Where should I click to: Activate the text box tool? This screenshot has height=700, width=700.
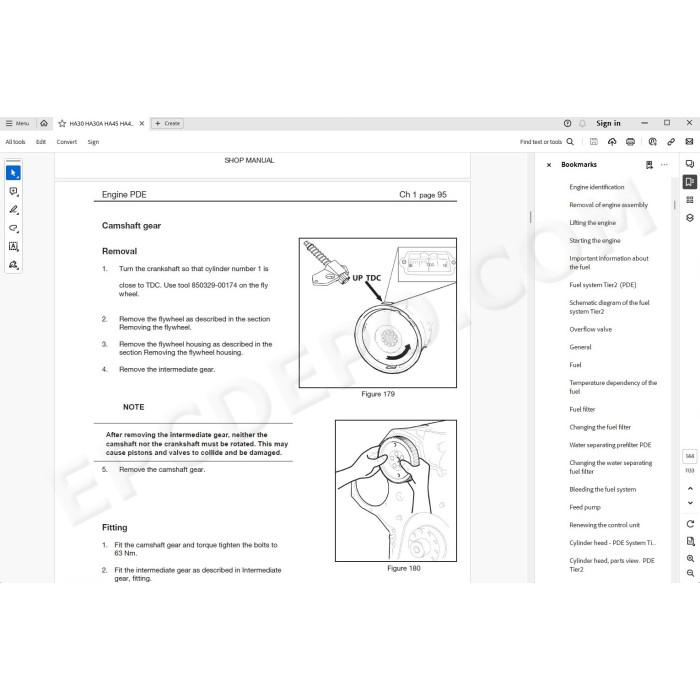coord(13,246)
